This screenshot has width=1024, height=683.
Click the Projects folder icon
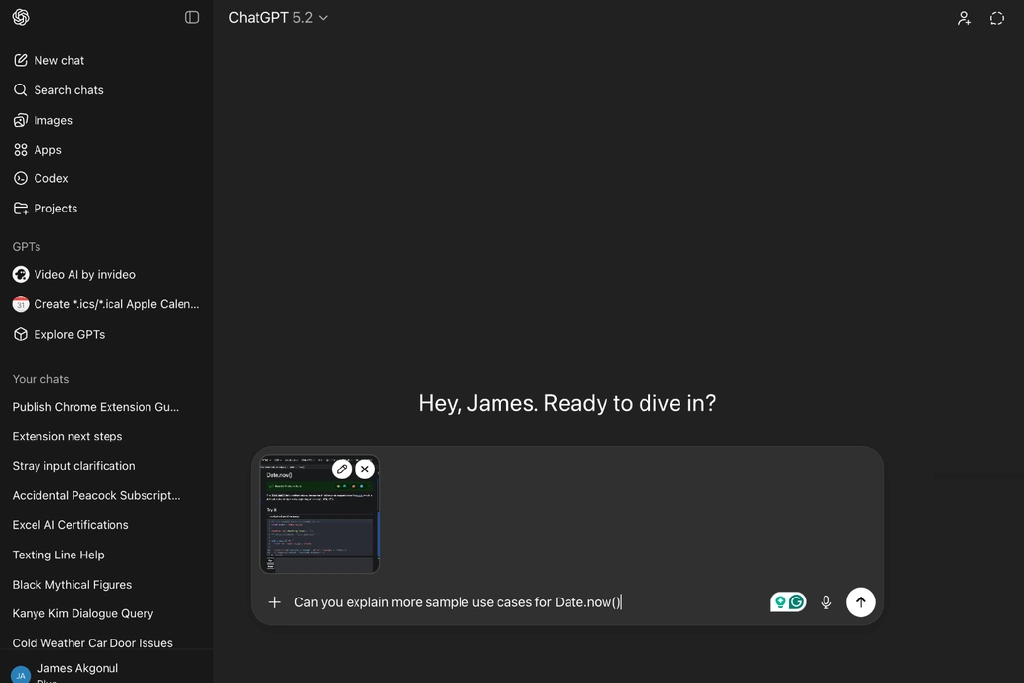21,208
